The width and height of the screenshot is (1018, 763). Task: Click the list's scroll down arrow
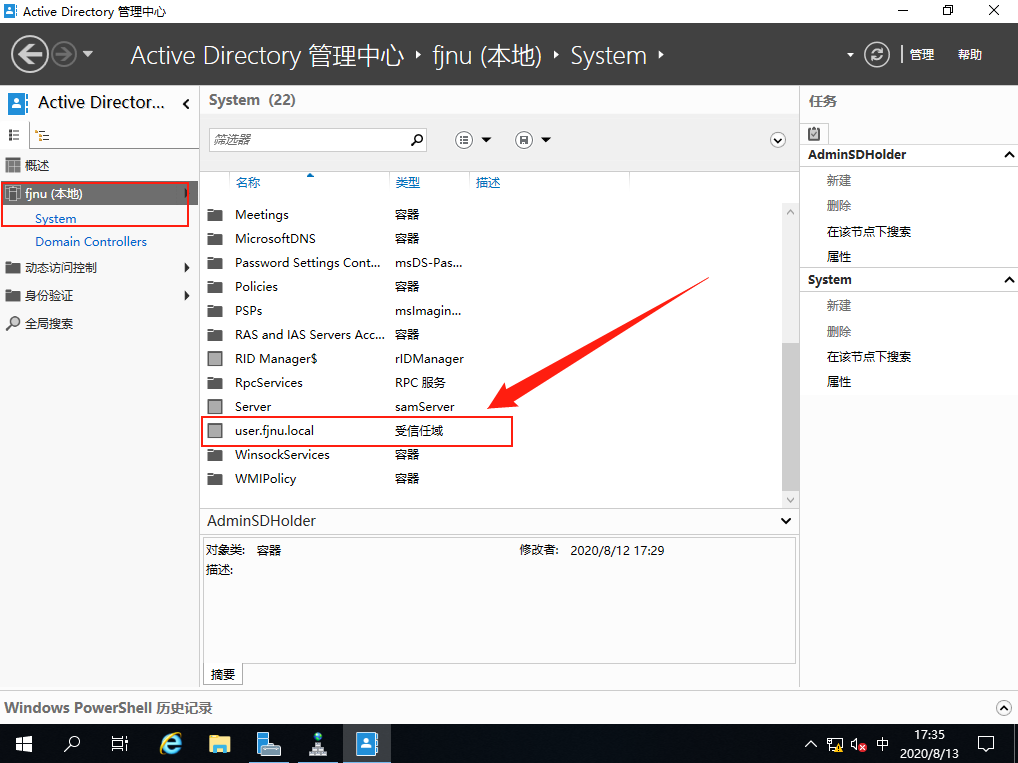tap(790, 500)
